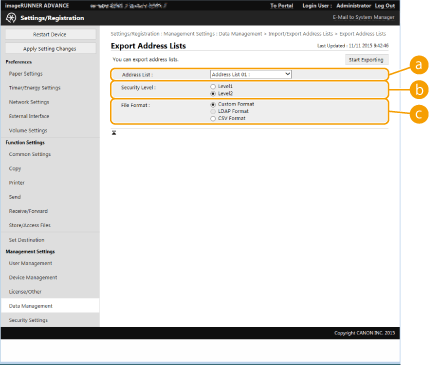The image size is (430, 365).
Task: Open the Address List dropdown
Action: coord(251,74)
